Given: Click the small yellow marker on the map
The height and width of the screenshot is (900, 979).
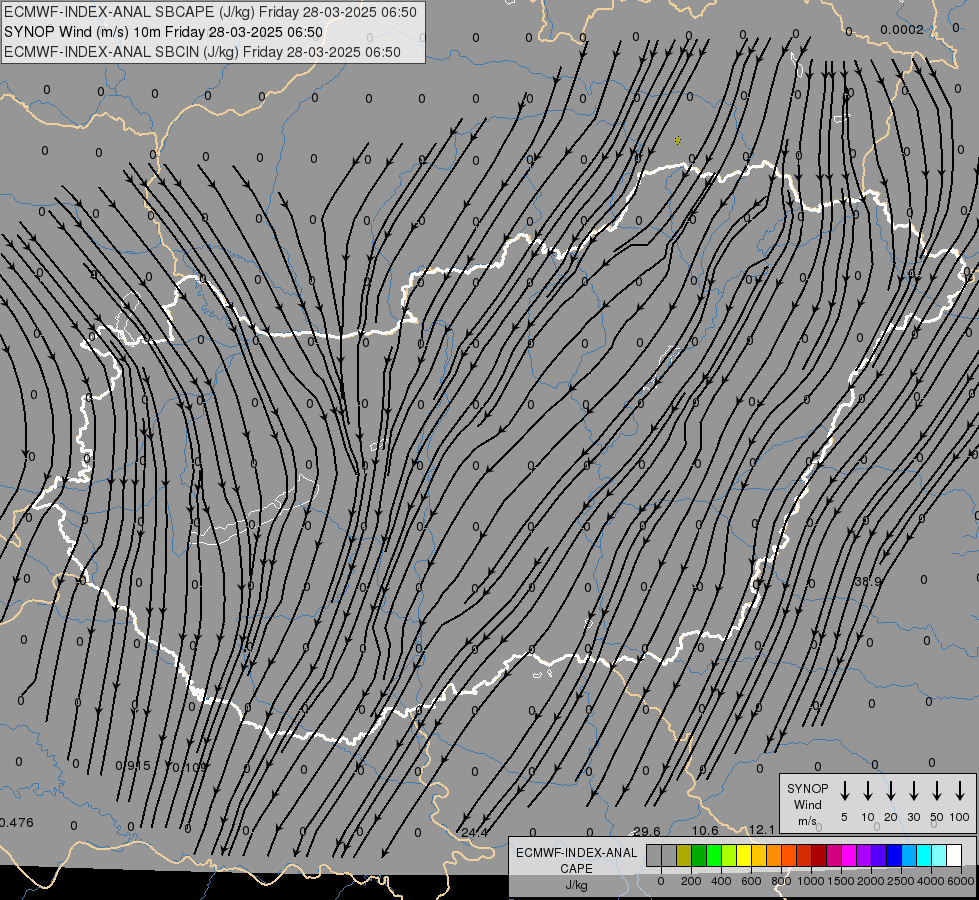Looking at the screenshot, I should coord(677,141).
